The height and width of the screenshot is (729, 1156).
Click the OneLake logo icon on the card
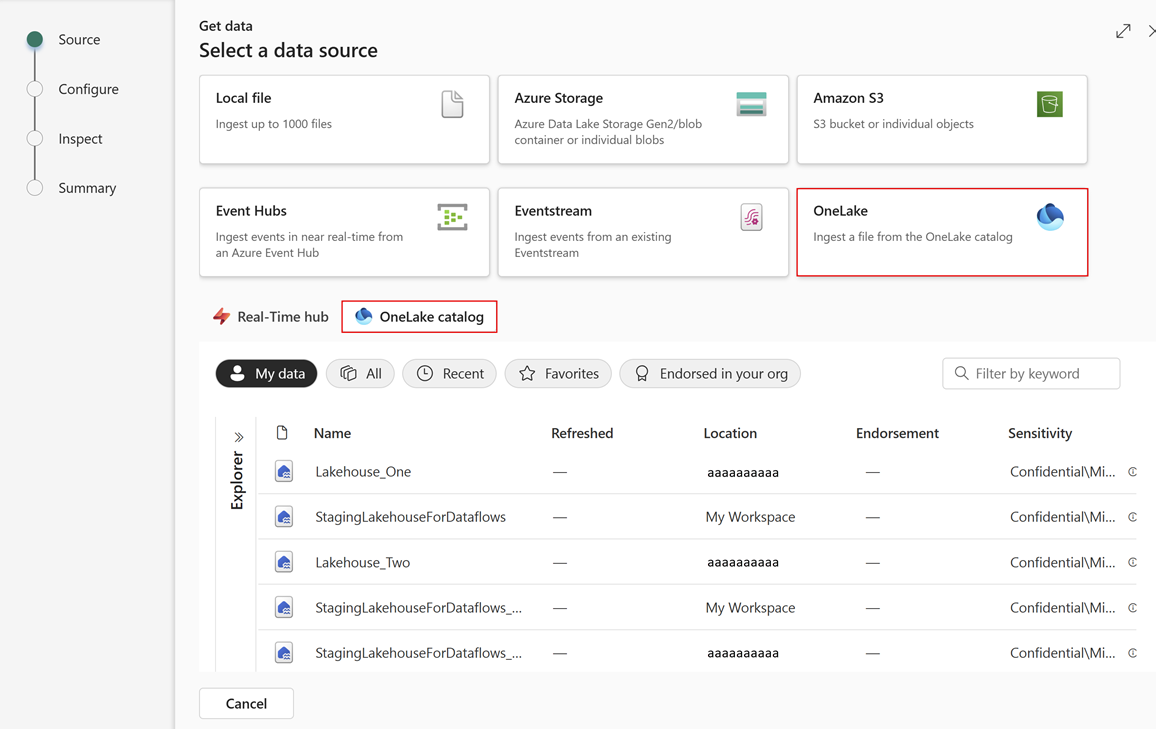(x=1050, y=217)
